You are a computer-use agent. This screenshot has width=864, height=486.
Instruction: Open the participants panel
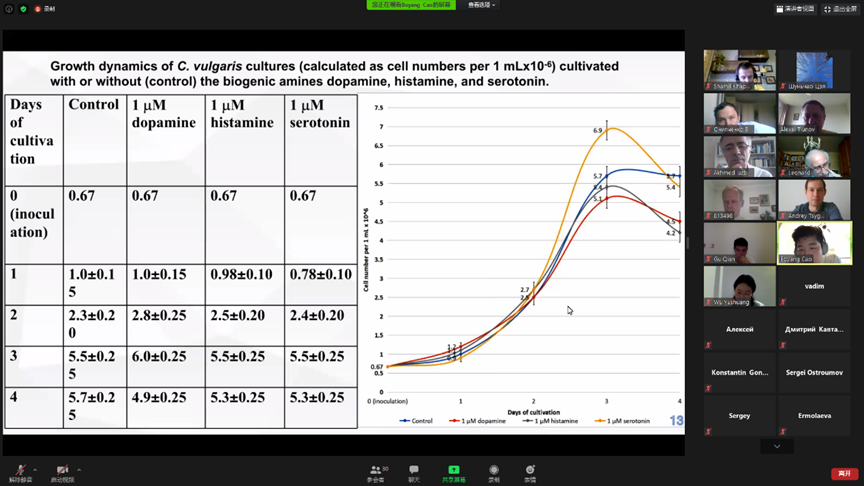(x=376, y=472)
